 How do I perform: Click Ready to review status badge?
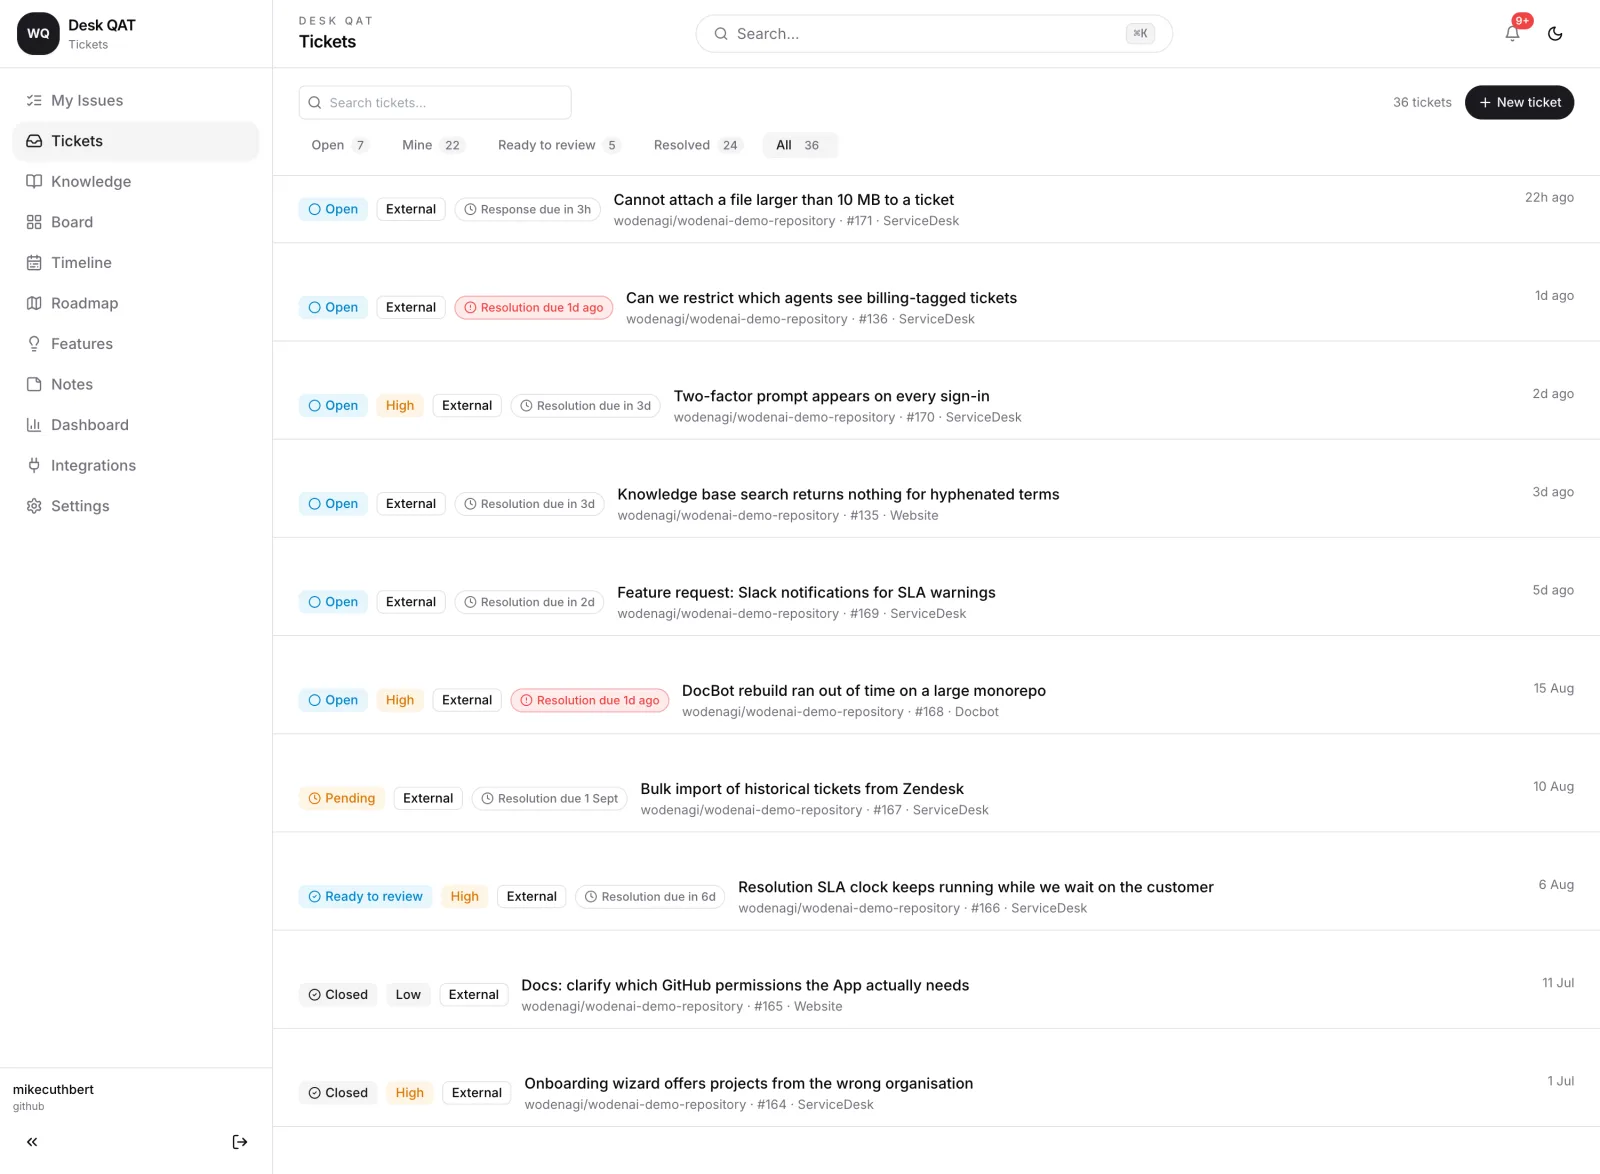pos(365,896)
